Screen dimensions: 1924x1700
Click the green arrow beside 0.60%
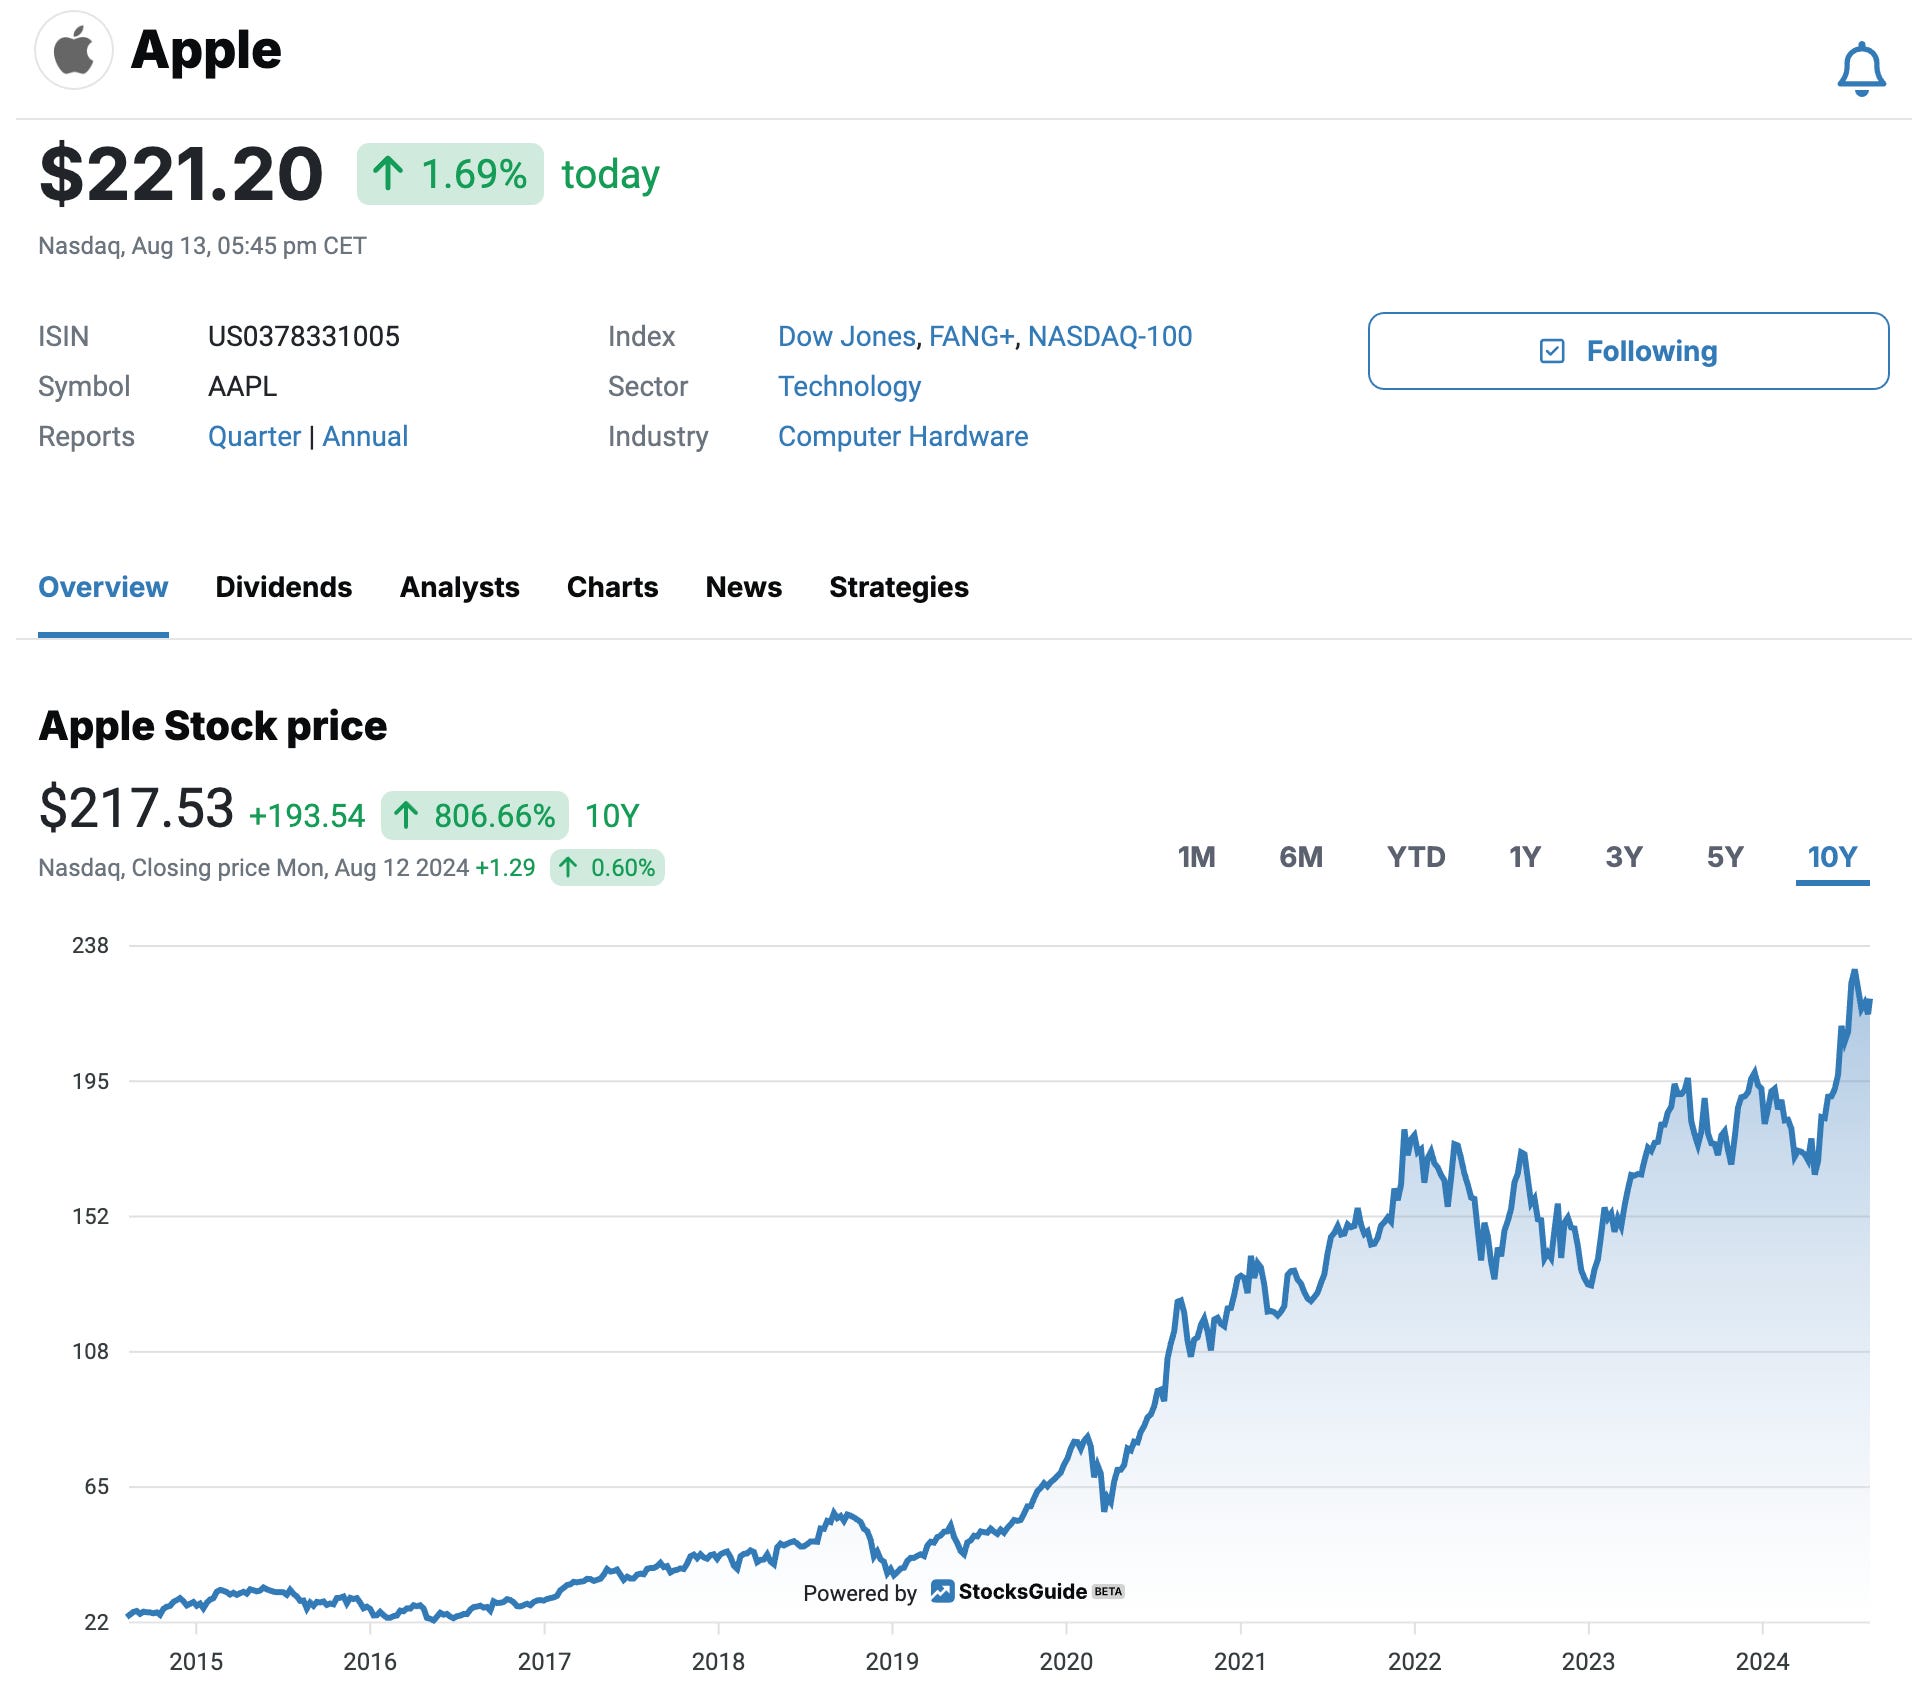pos(569,868)
